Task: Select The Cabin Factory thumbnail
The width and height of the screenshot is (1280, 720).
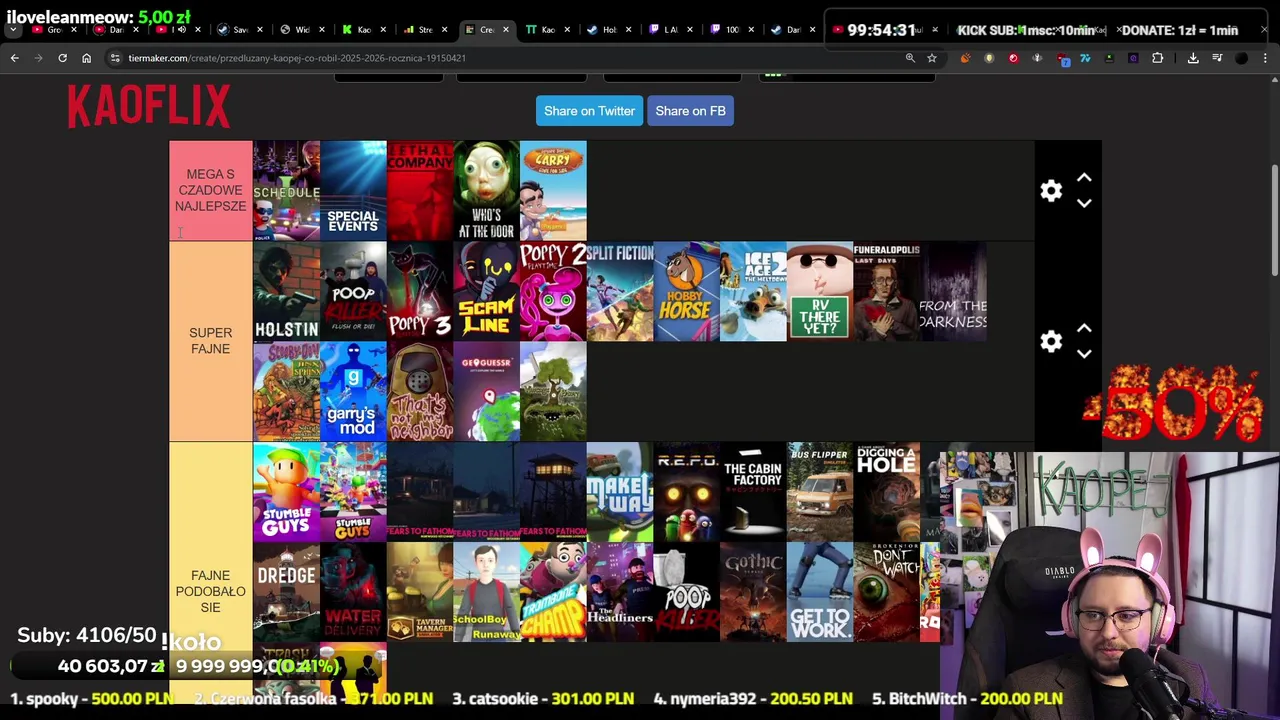Action: 753,493
